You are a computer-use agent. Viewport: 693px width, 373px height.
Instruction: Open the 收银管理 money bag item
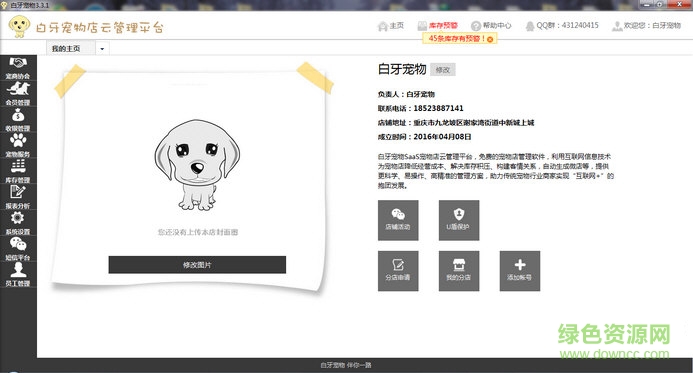click(18, 120)
